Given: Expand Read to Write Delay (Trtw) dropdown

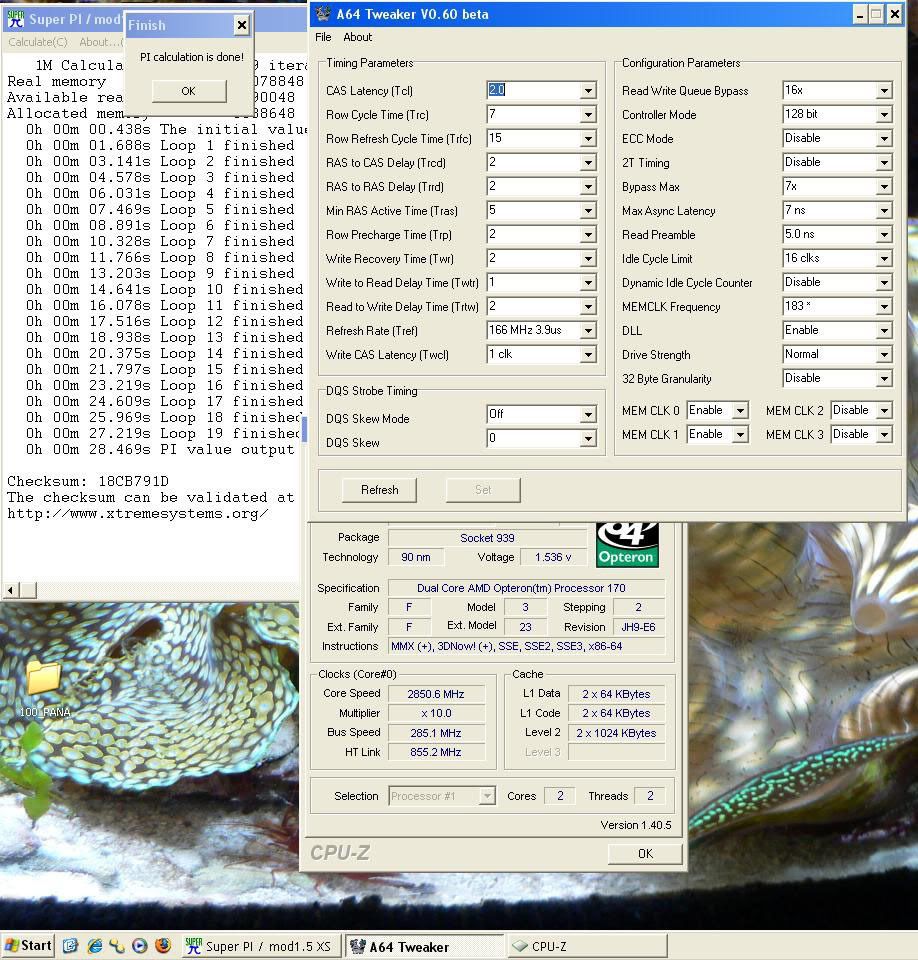Looking at the screenshot, I should tap(589, 306).
